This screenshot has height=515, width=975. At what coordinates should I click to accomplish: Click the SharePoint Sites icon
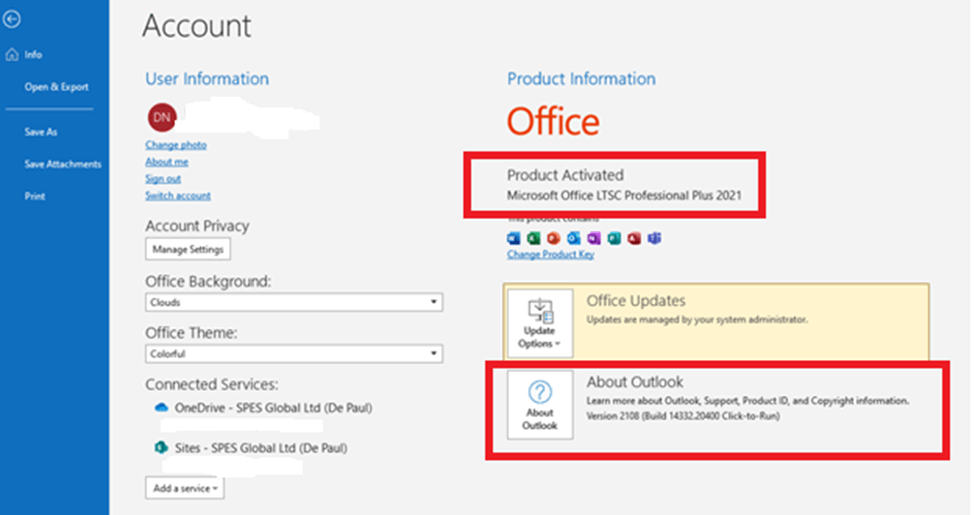click(x=161, y=448)
